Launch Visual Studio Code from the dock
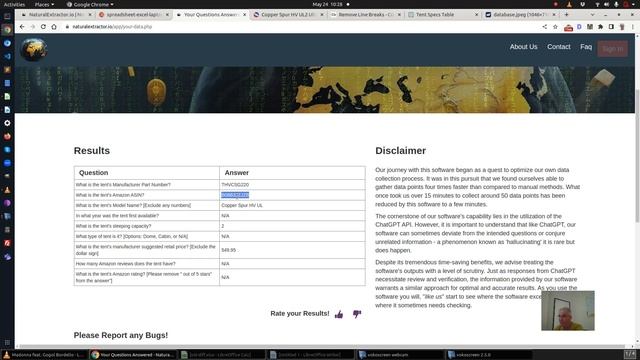Image resolution: width=640 pixels, height=360 pixels. point(7,56)
